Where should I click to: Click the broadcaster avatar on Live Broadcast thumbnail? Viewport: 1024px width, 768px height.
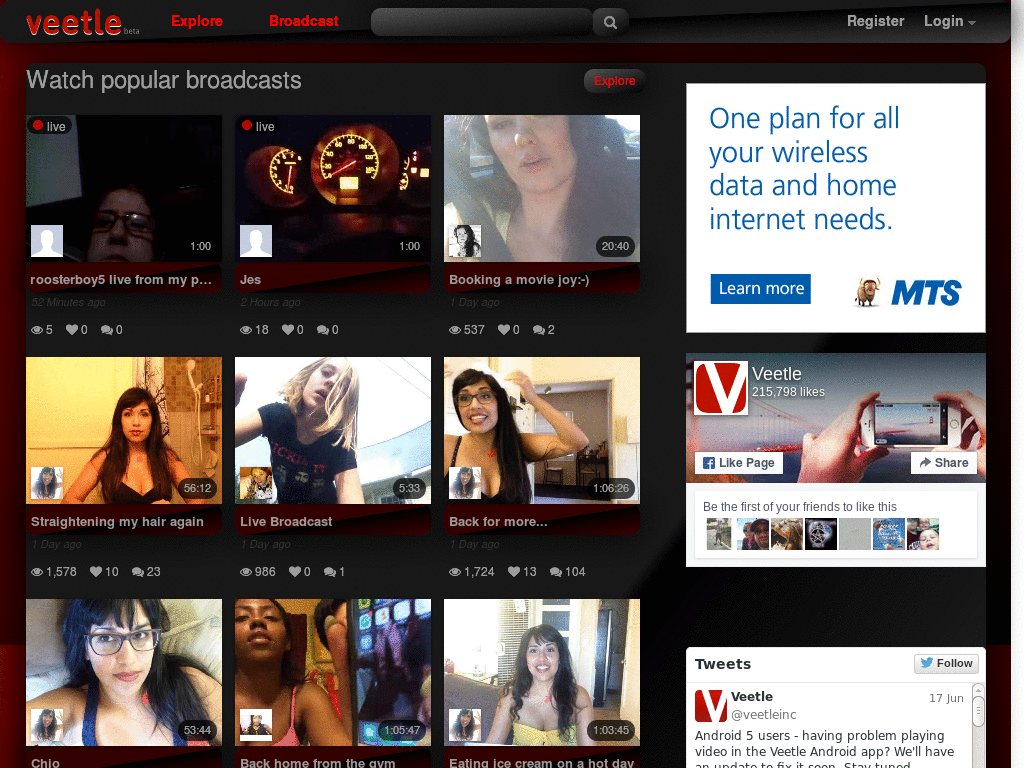click(x=256, y=483)
